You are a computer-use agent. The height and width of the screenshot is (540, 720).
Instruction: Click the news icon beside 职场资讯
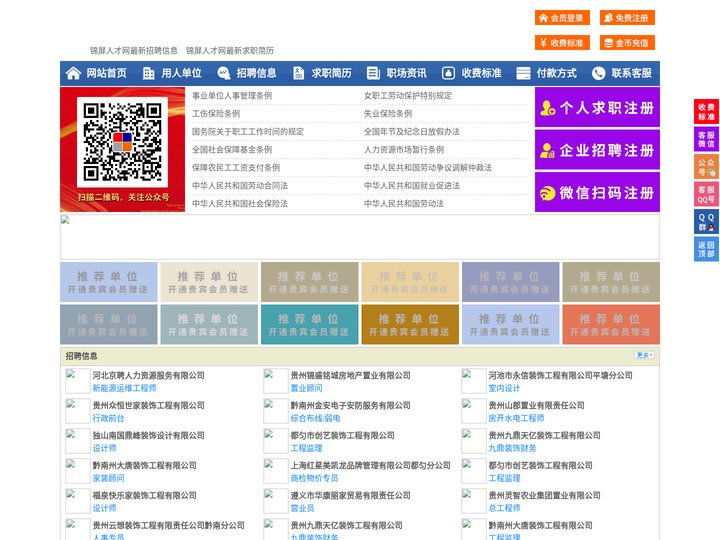point(373,73)
